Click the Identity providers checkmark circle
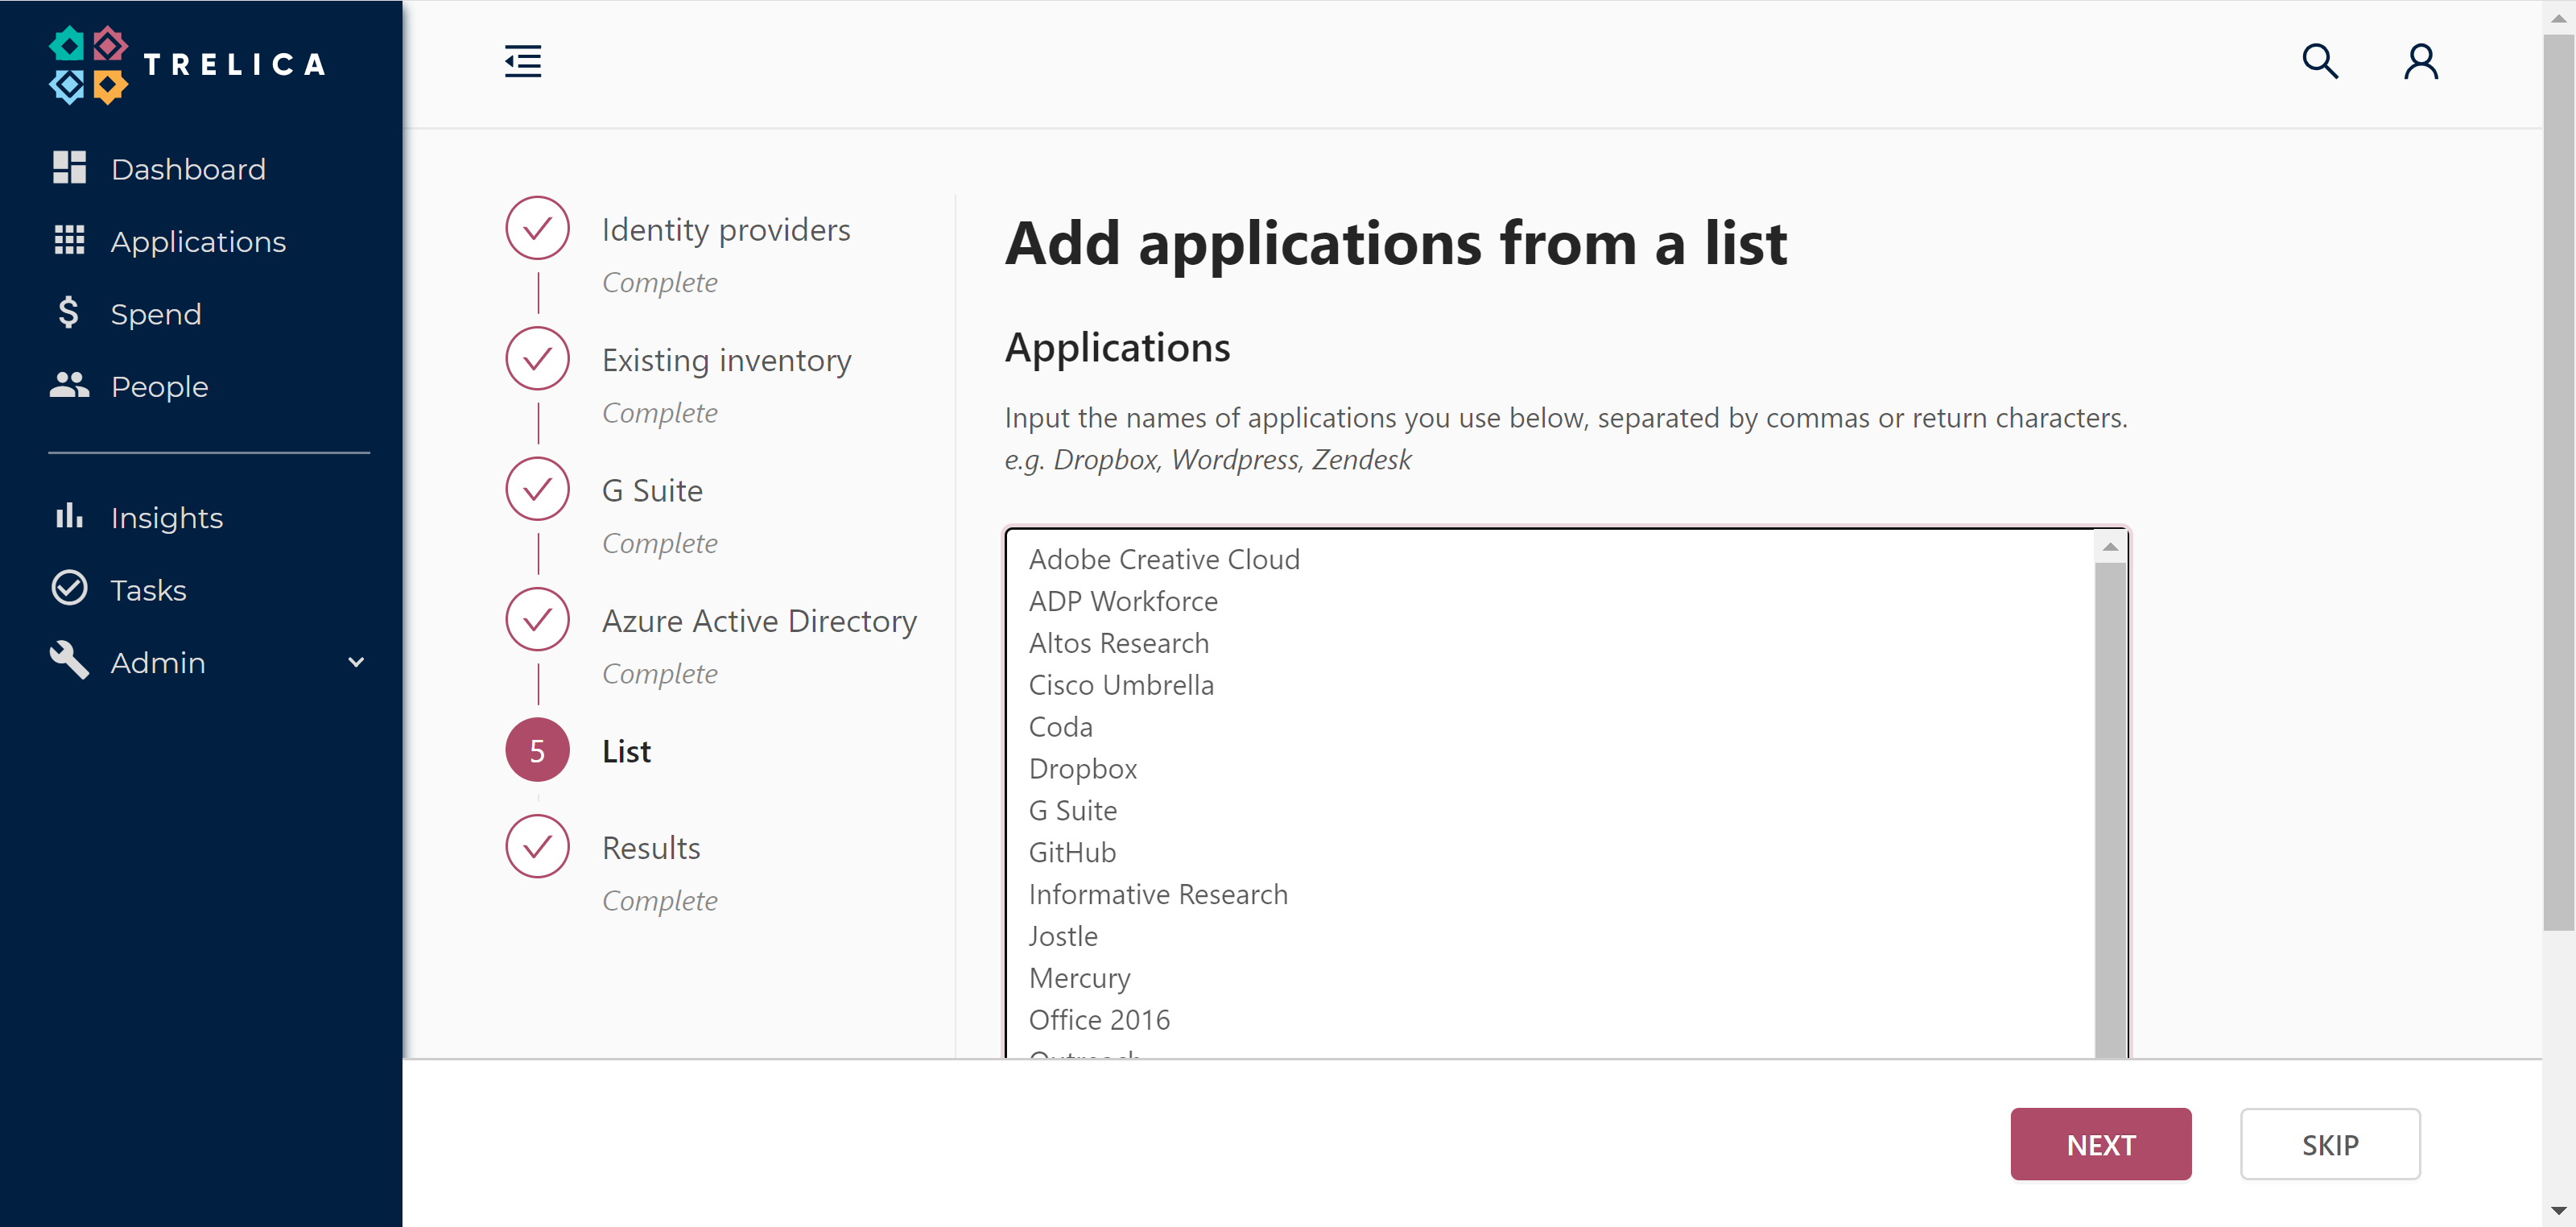This screenshot has height=1227, width=2576. click(537, 228)
